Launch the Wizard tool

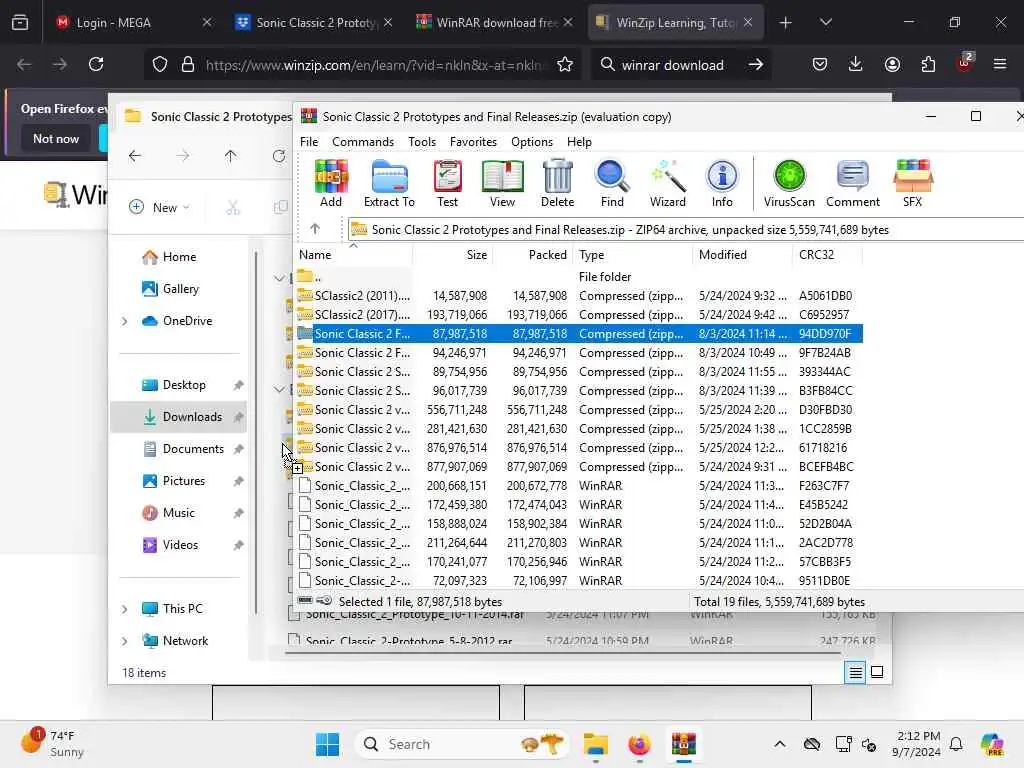pos(667,184)
